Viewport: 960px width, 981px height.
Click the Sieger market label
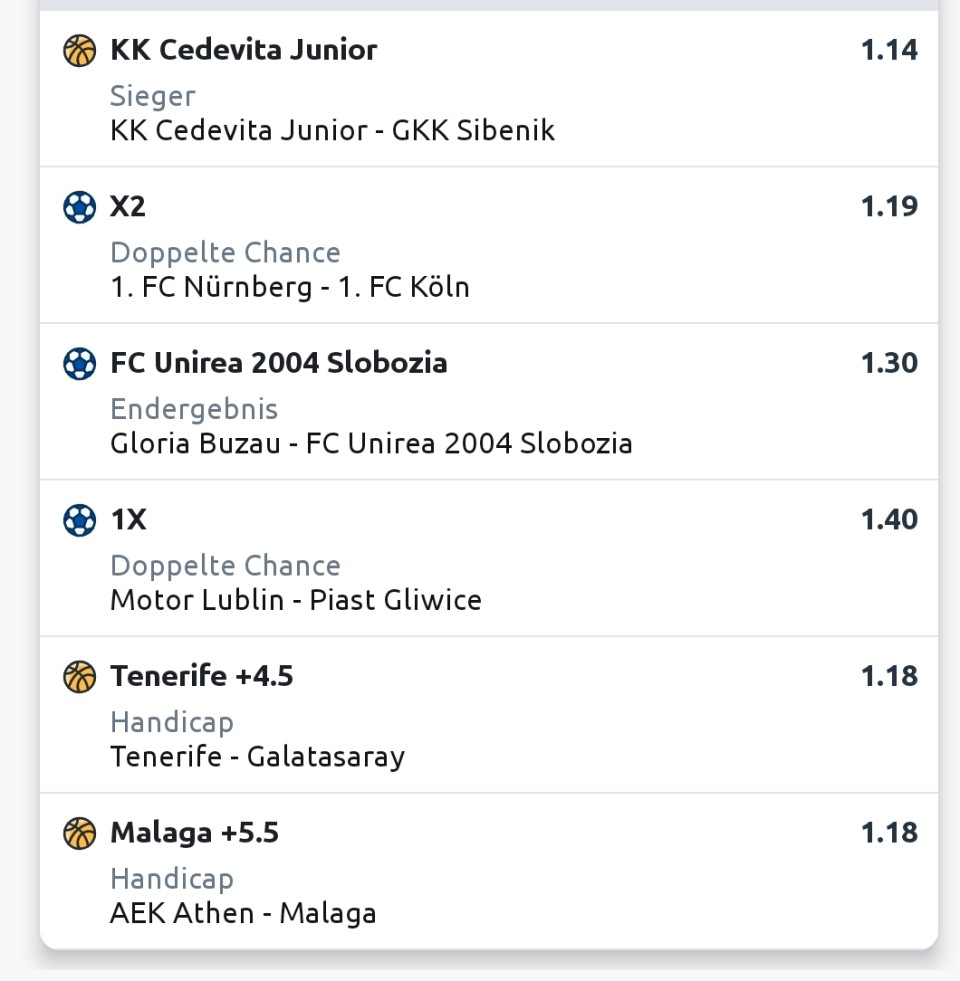click(153, 96)
